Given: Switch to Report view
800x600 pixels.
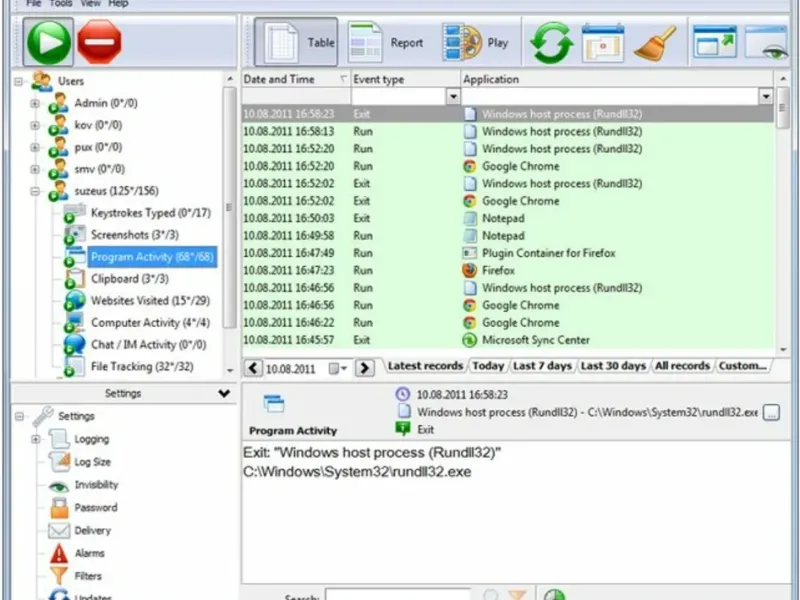Looking at the screenshot, I should point(386,42).
